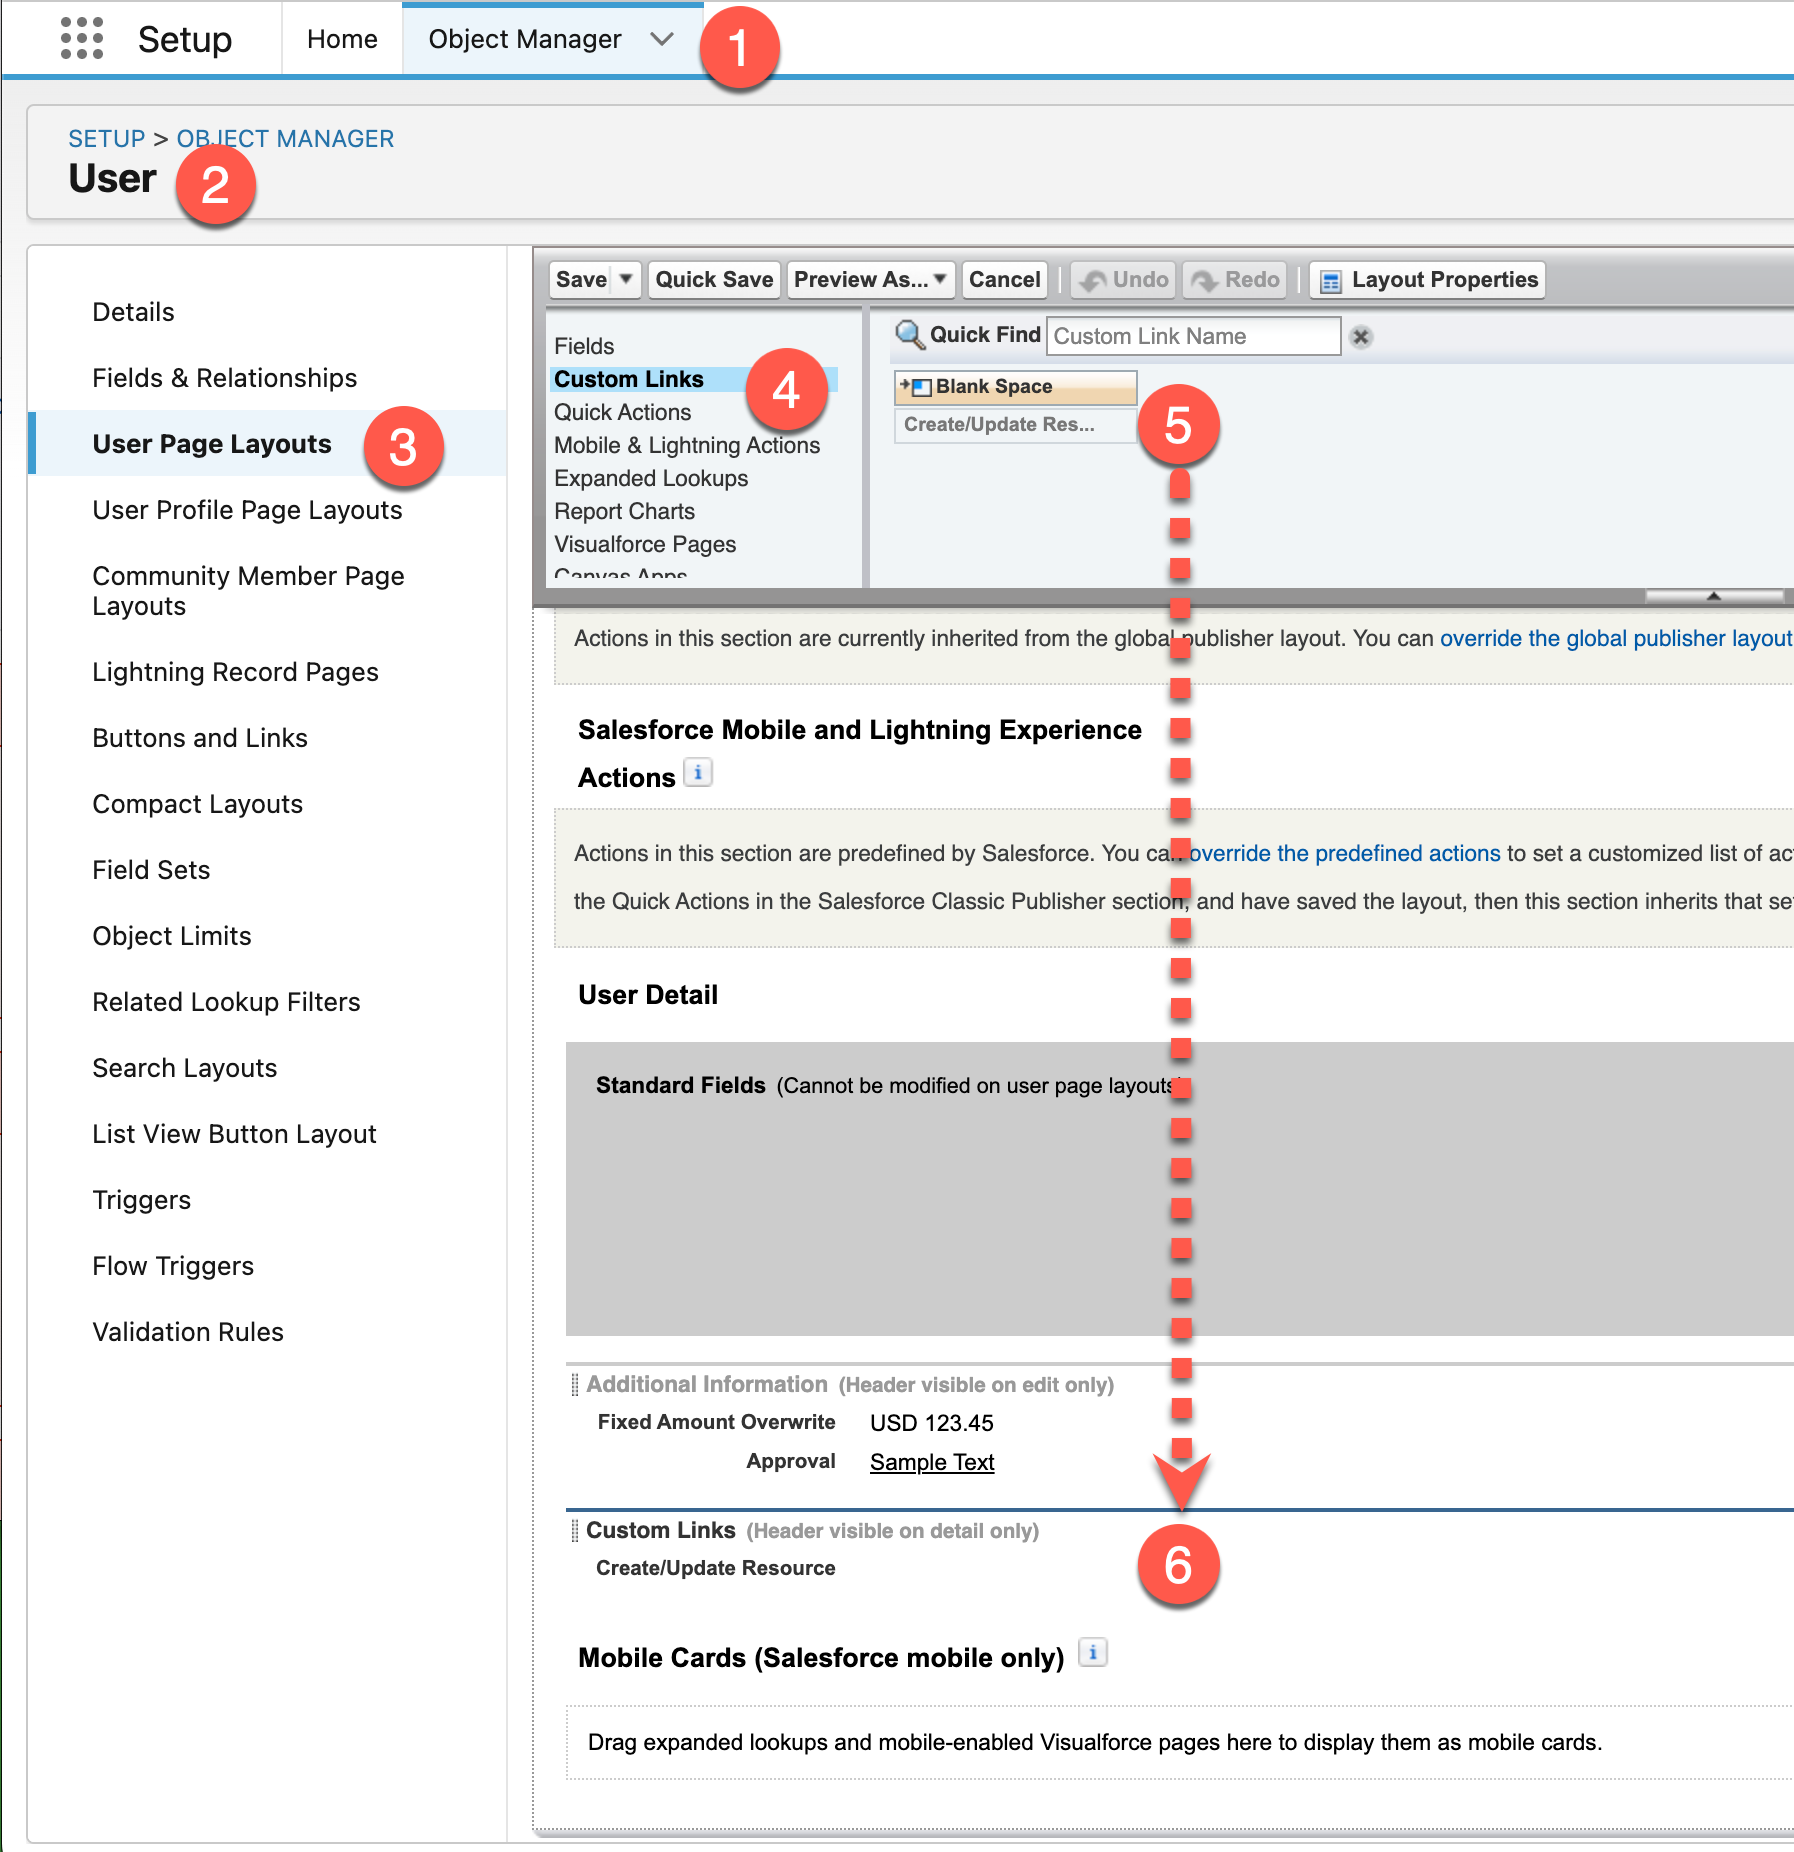This screenshot has height=1852, width=1794.
Task: Collapse the palette with the up arrow handle
Action: tap(1713, 596)
